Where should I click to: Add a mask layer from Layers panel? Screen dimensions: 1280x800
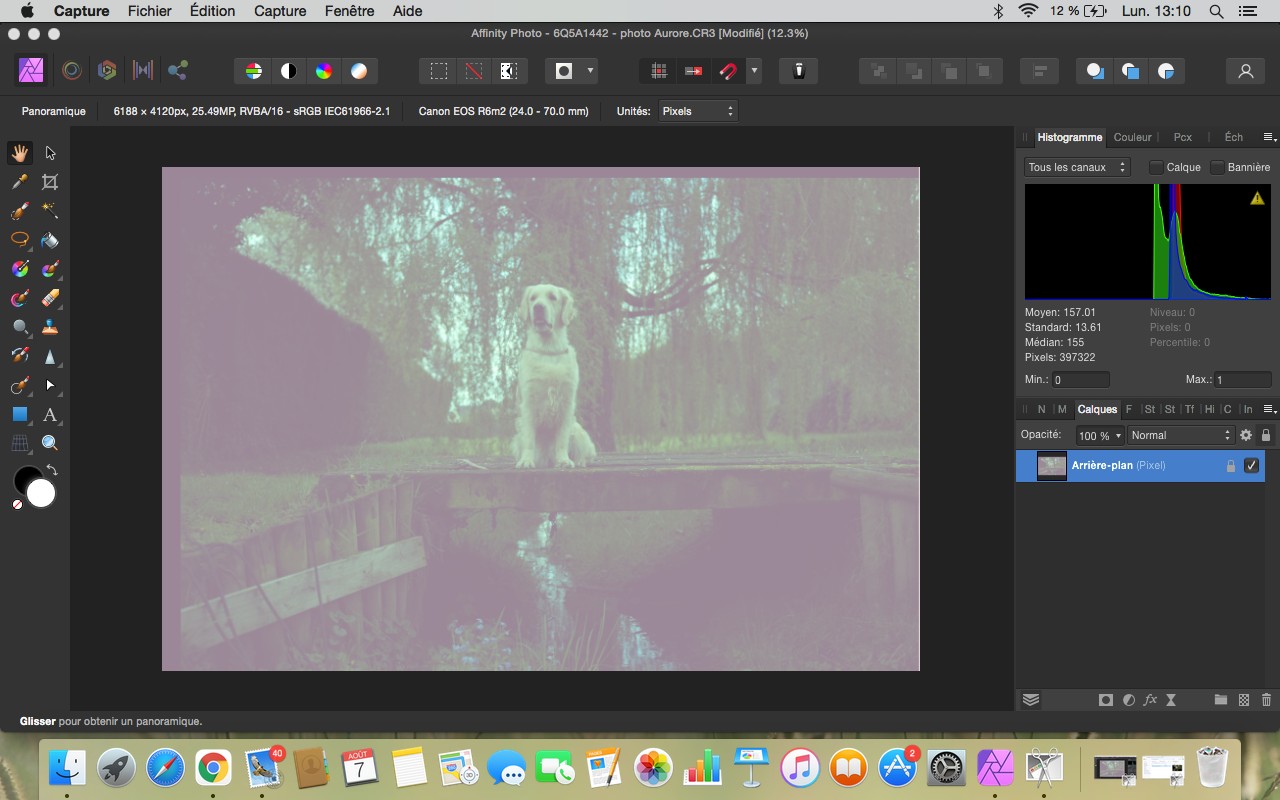[1106, 700]
